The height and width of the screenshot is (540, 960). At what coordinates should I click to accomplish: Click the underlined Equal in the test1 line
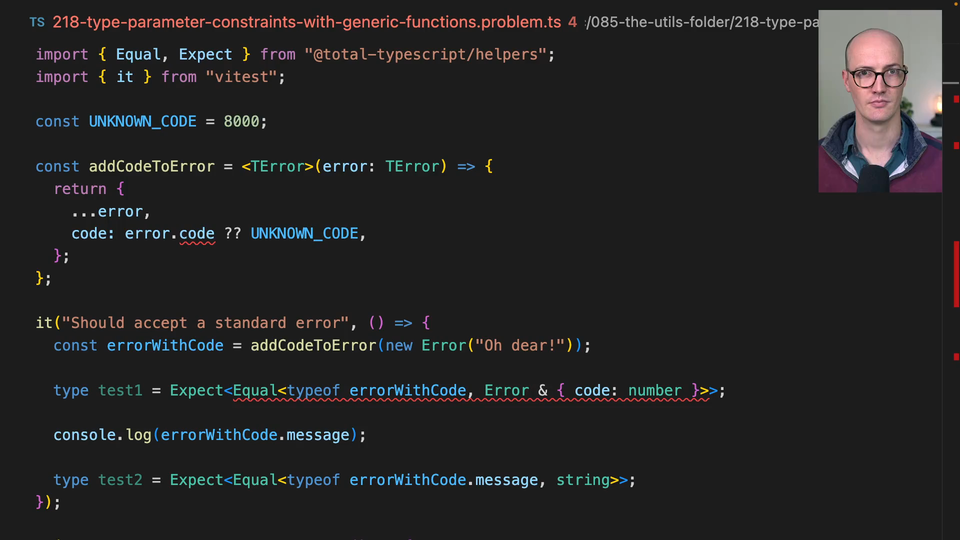point(255,390)
